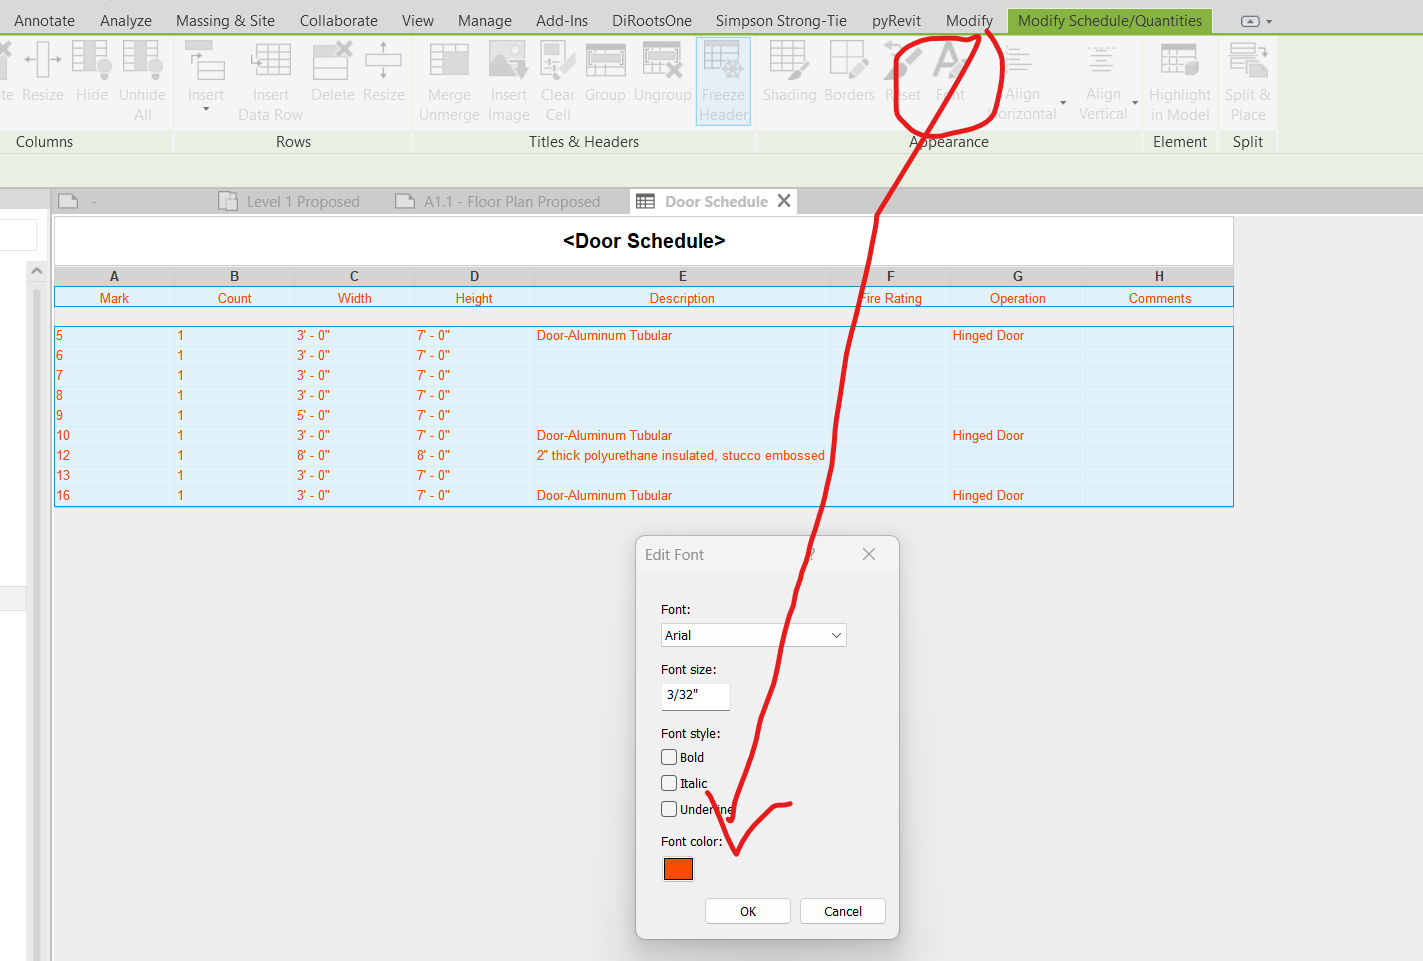Viewport: 1423px width, 961px height.
Task: Enable the Bold font style checkbox
Action: pyautogui.click(x=669, y=757)
